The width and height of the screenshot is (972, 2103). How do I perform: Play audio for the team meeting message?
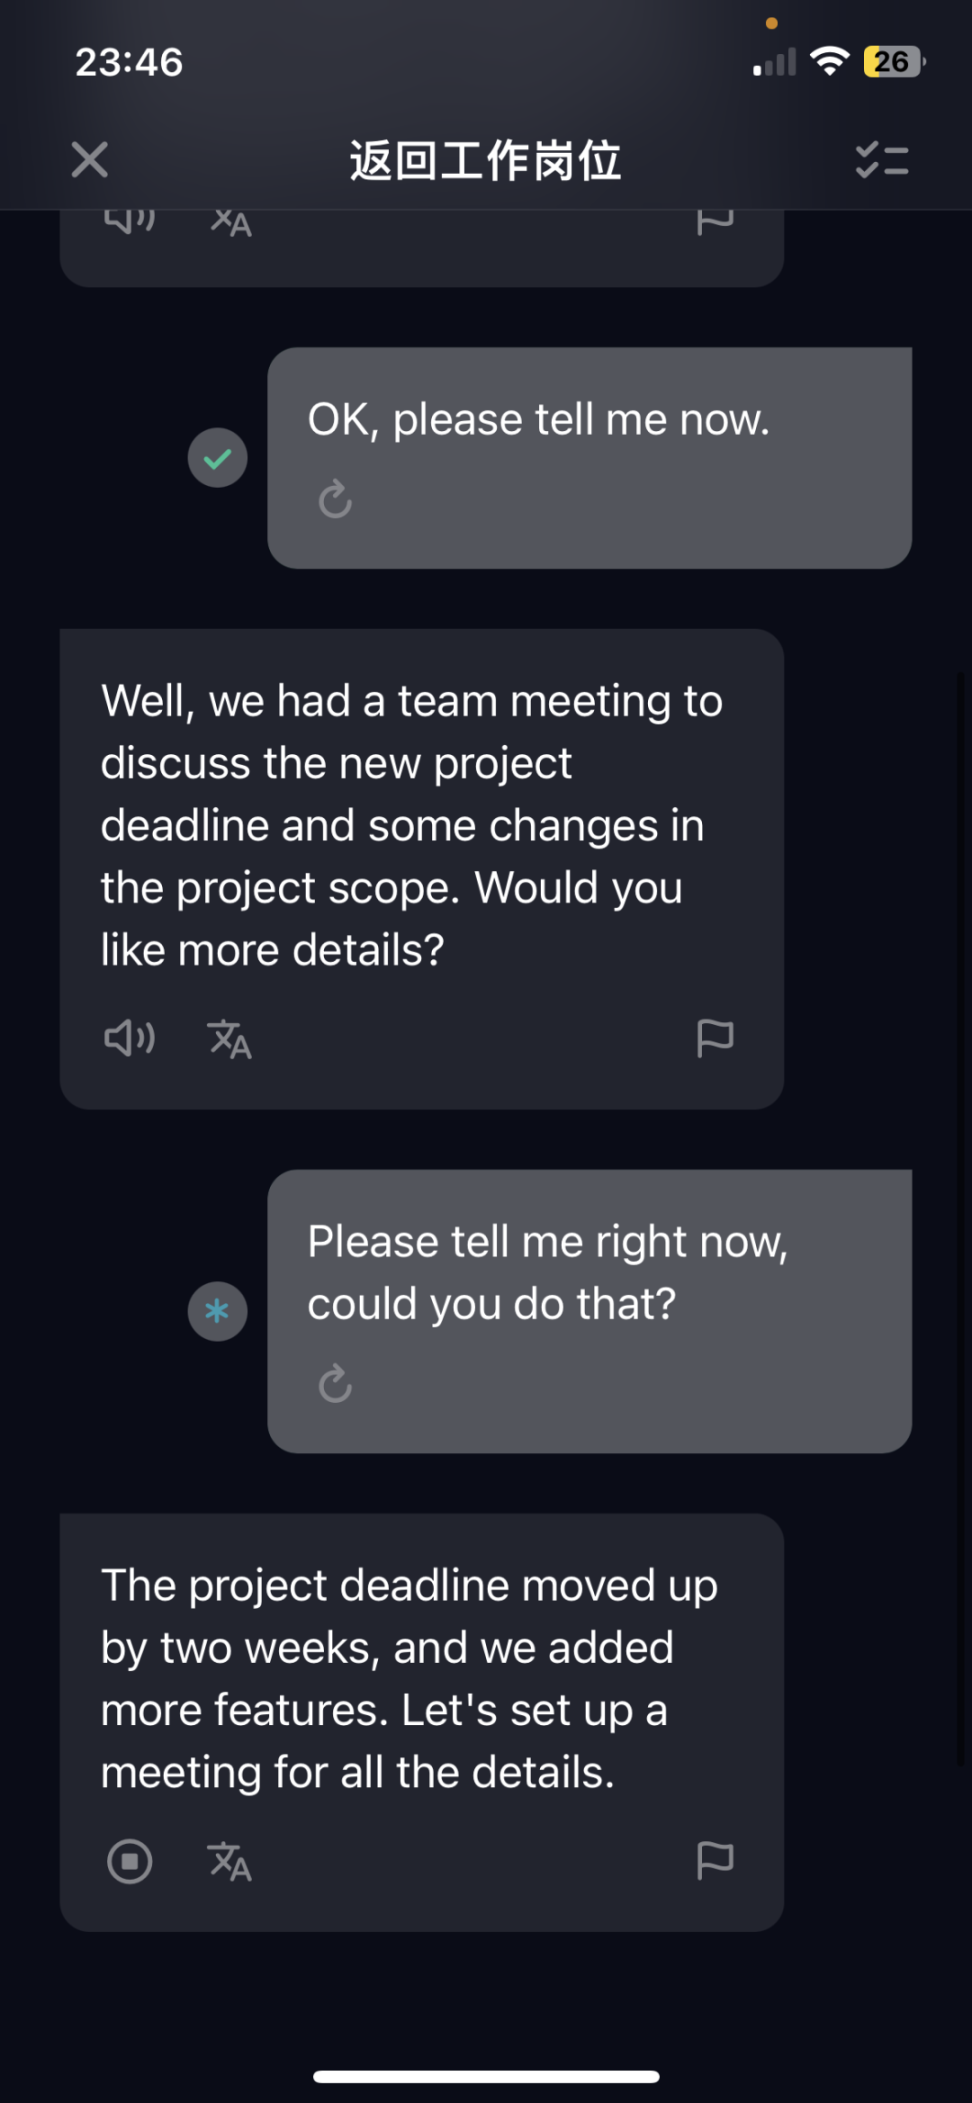coord(130,1039)
